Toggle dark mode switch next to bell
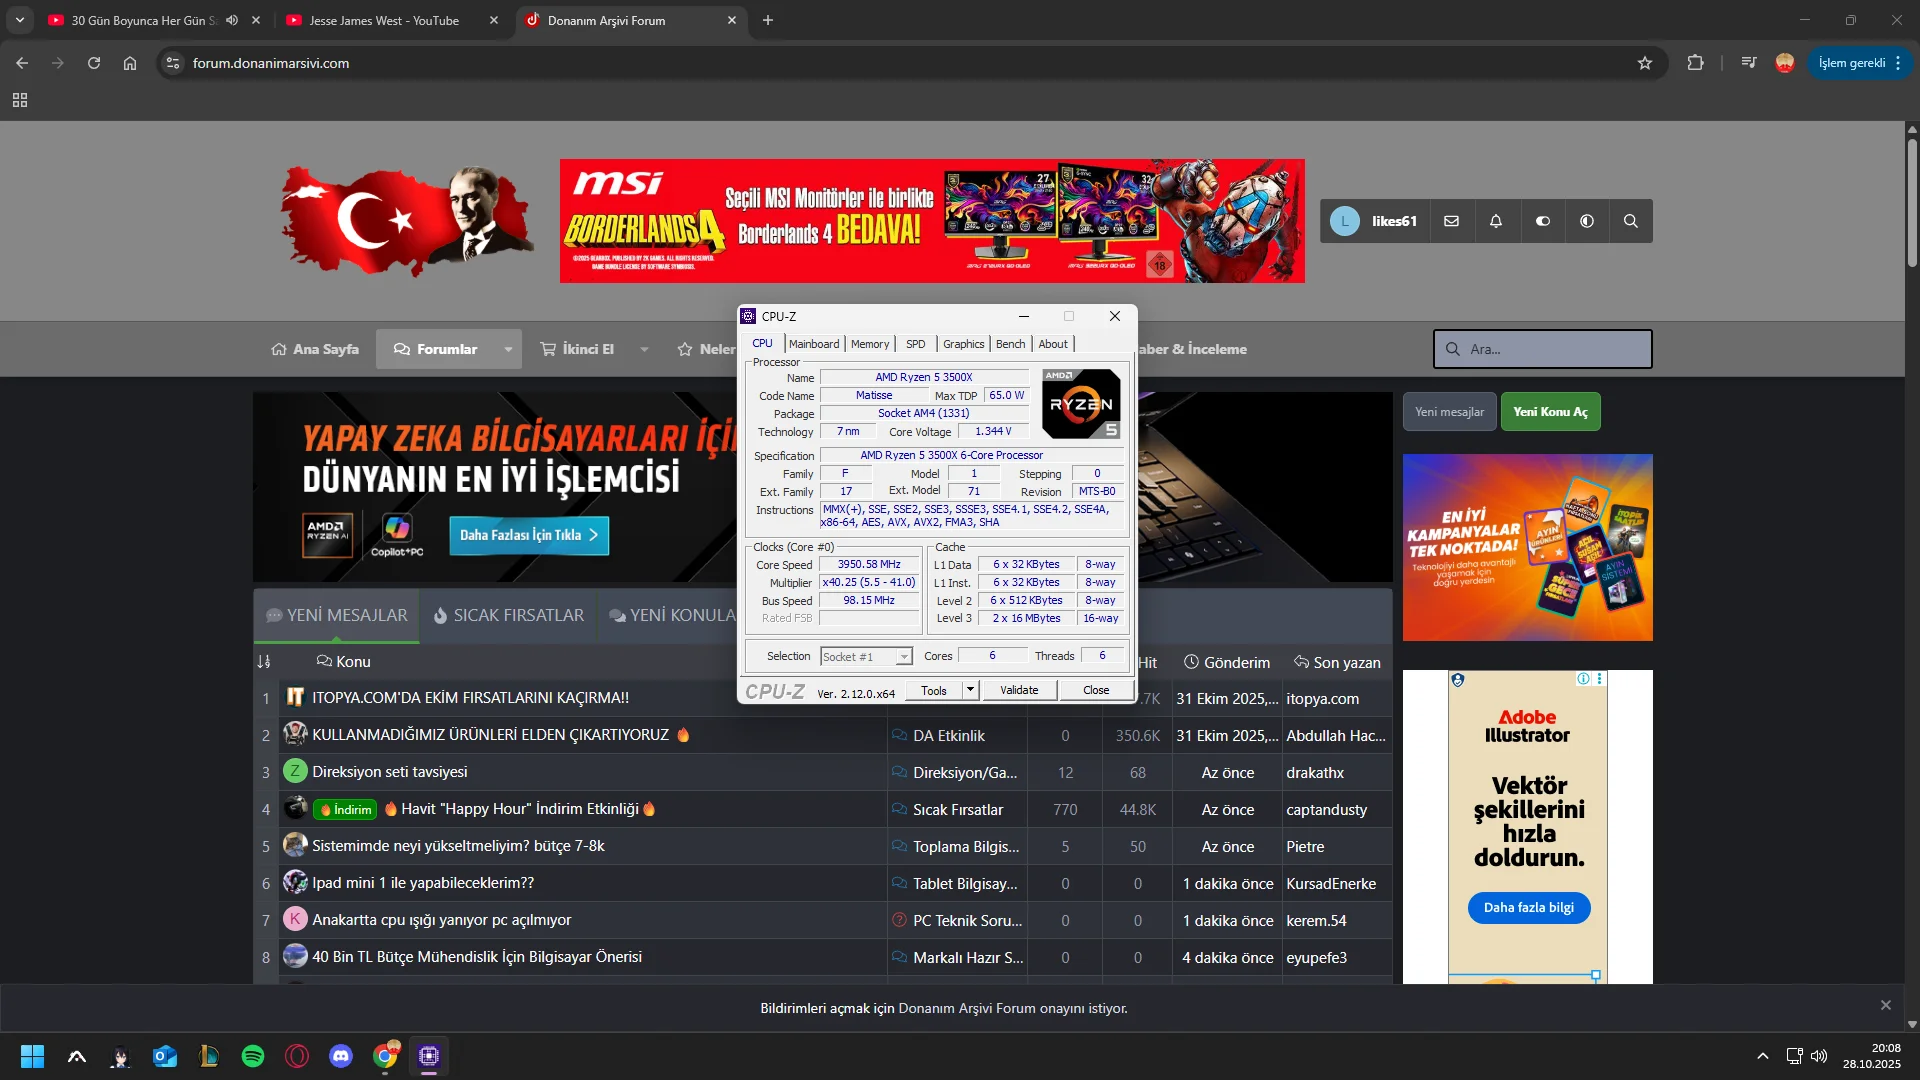The height and width of the screenshot is (1080, 1920). 1542,221
